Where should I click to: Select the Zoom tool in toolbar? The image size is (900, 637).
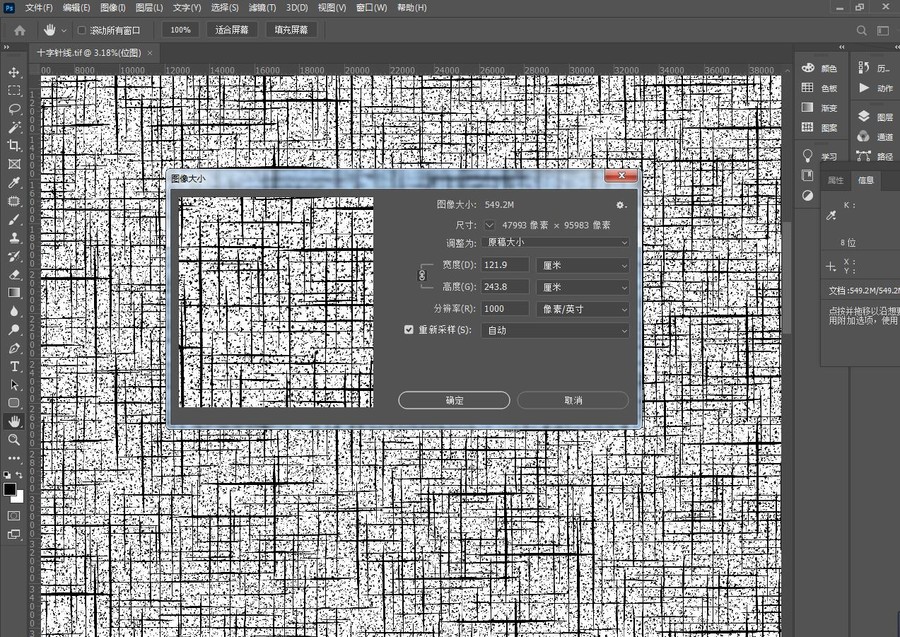tap(14, 440)
